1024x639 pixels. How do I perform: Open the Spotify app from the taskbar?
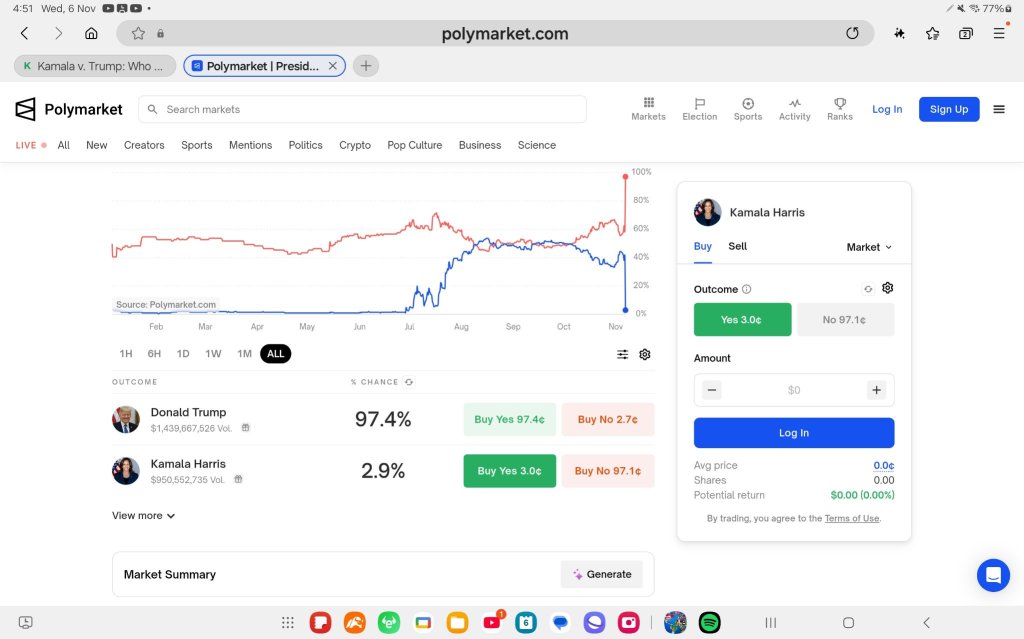pyautogui.click(x=709, y=623)
